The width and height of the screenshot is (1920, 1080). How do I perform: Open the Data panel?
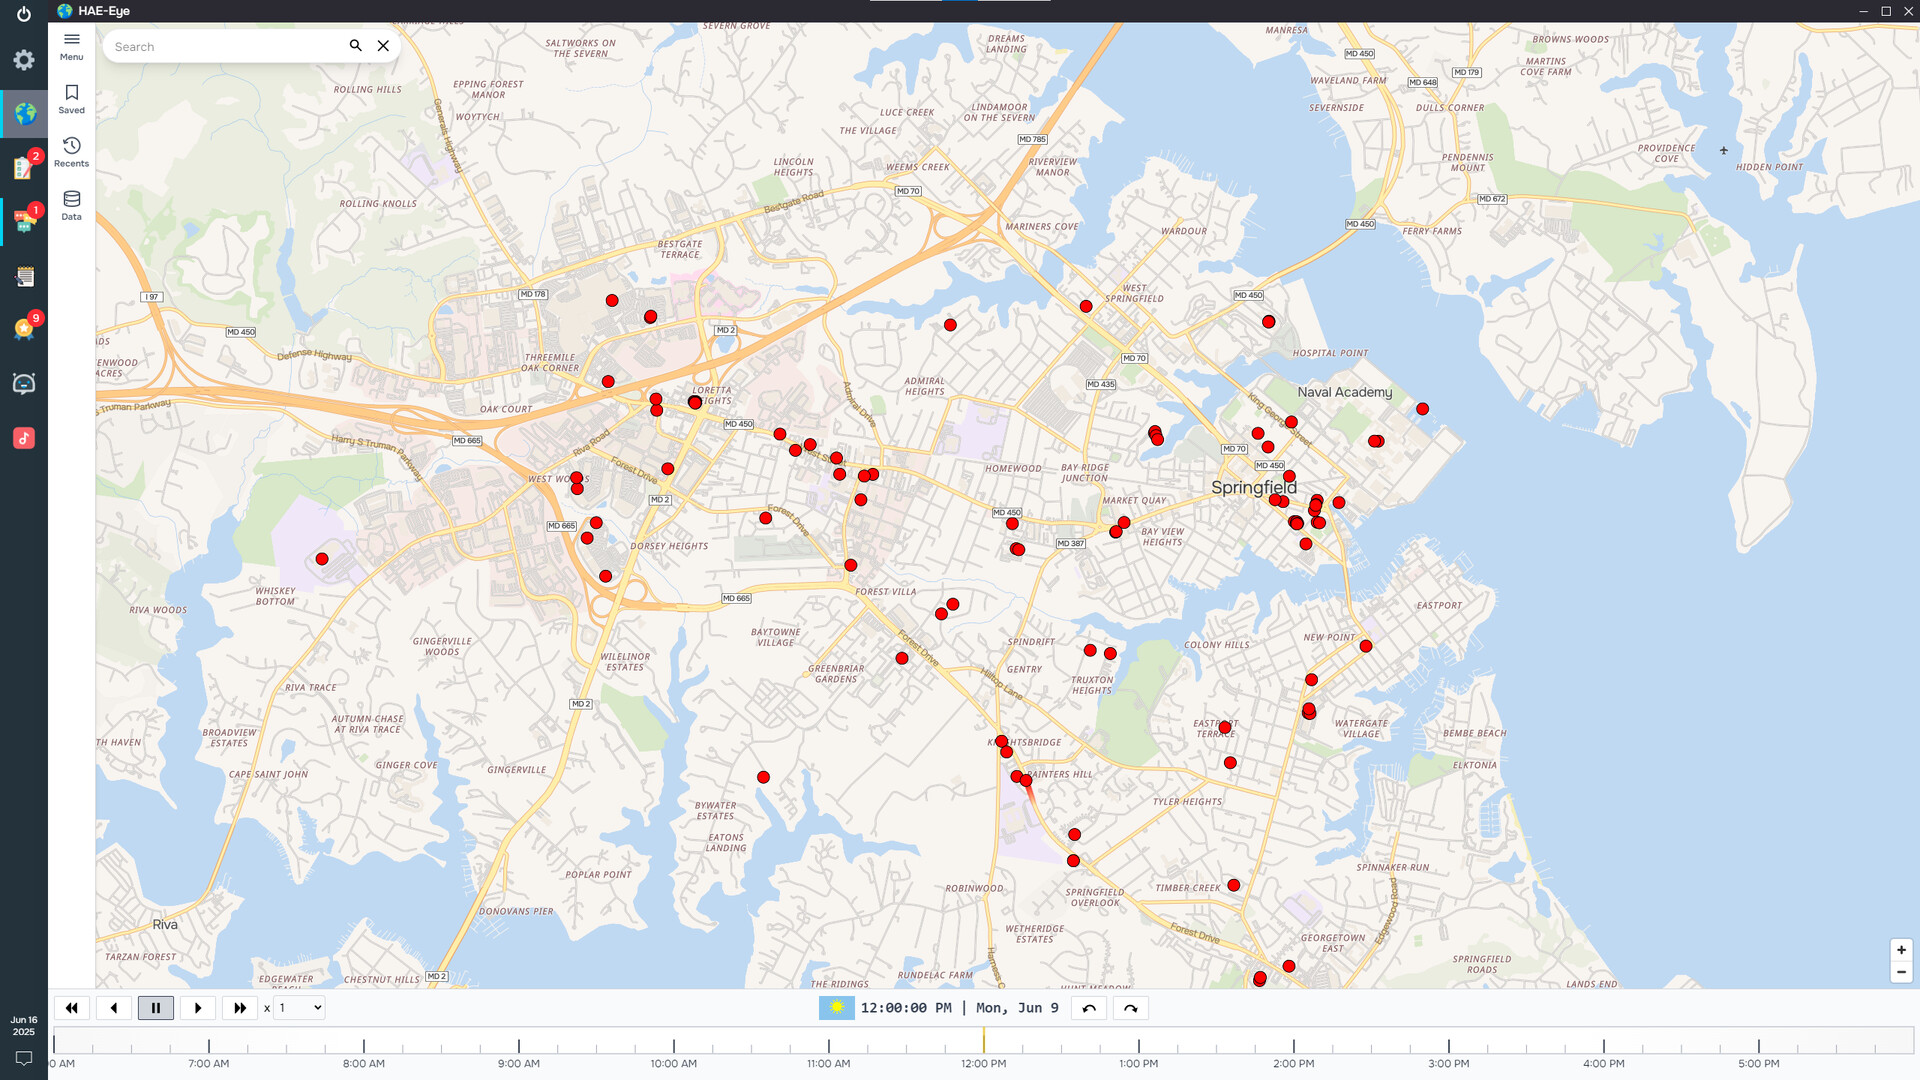[x=72, y=204]
